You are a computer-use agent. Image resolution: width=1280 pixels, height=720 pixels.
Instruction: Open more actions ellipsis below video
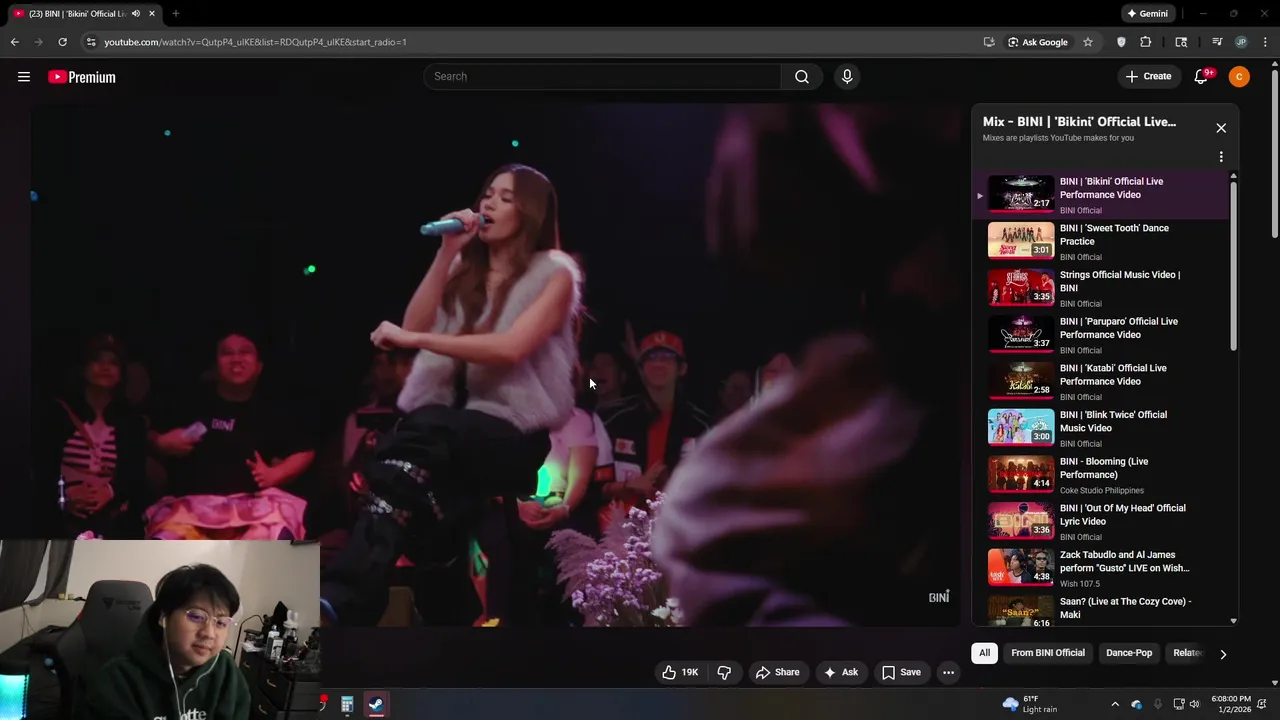tap(948, 672)
